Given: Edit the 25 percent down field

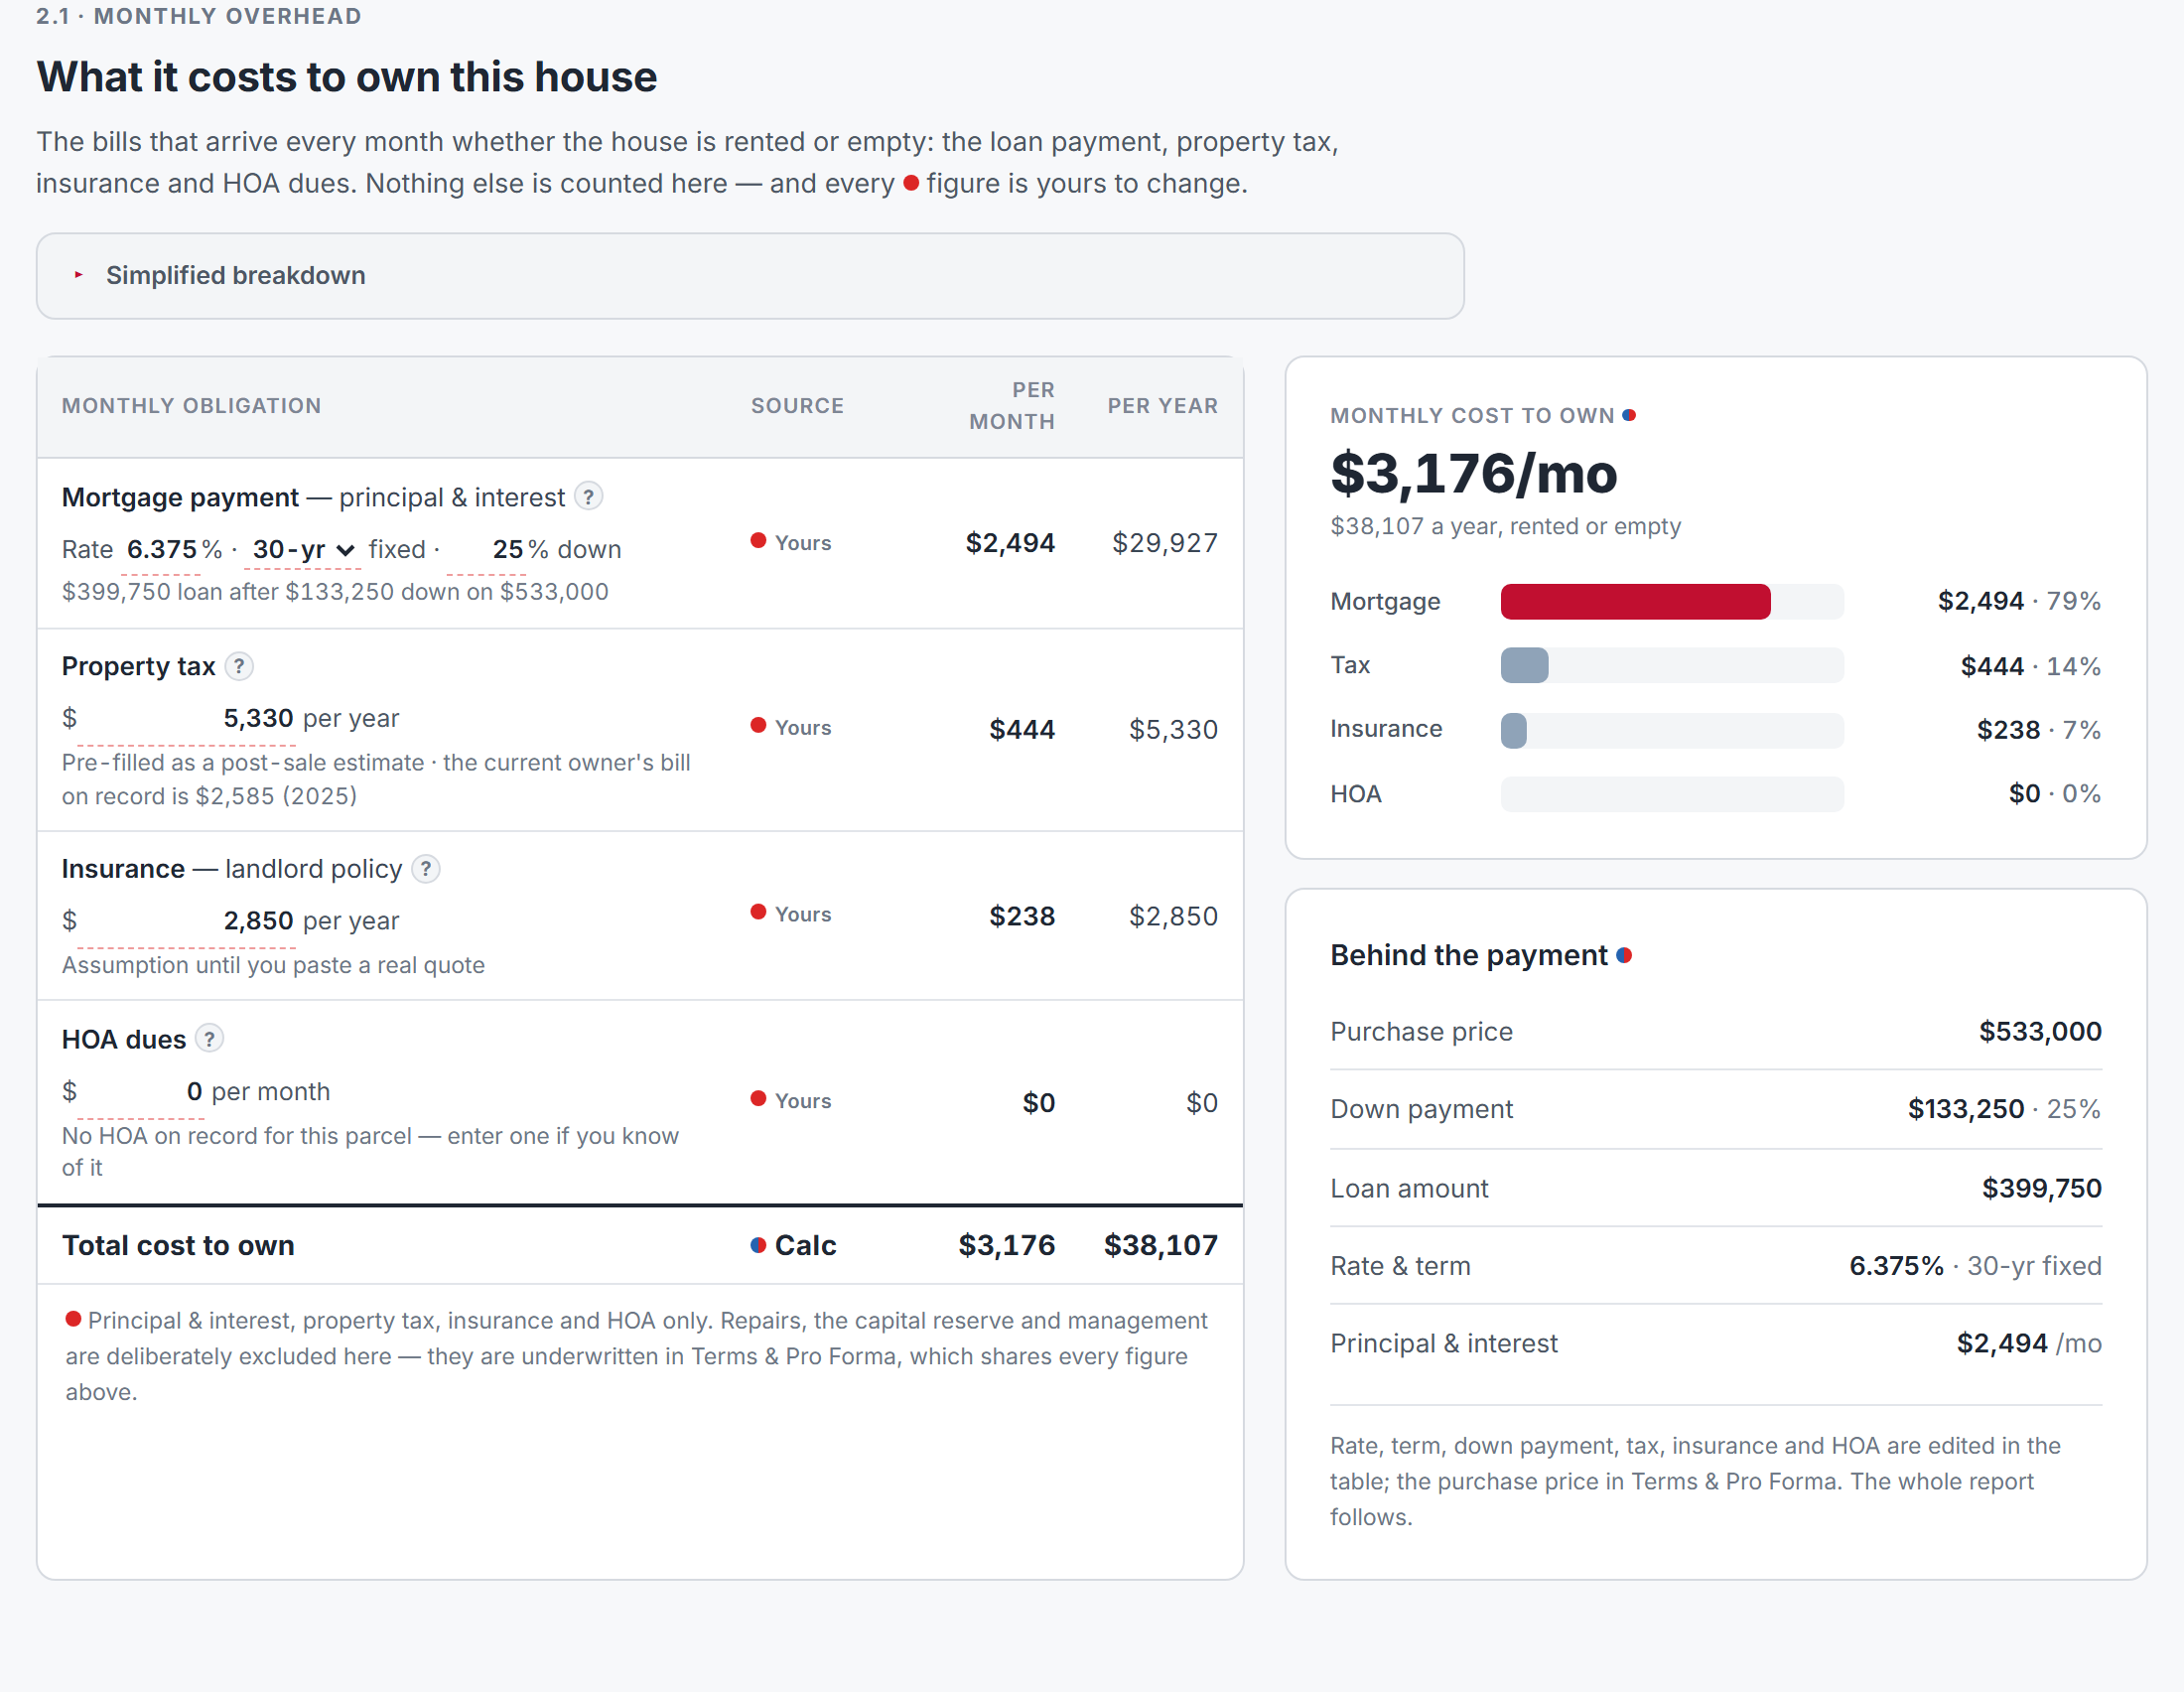Looking at the screenshot, I should point(487,550).
